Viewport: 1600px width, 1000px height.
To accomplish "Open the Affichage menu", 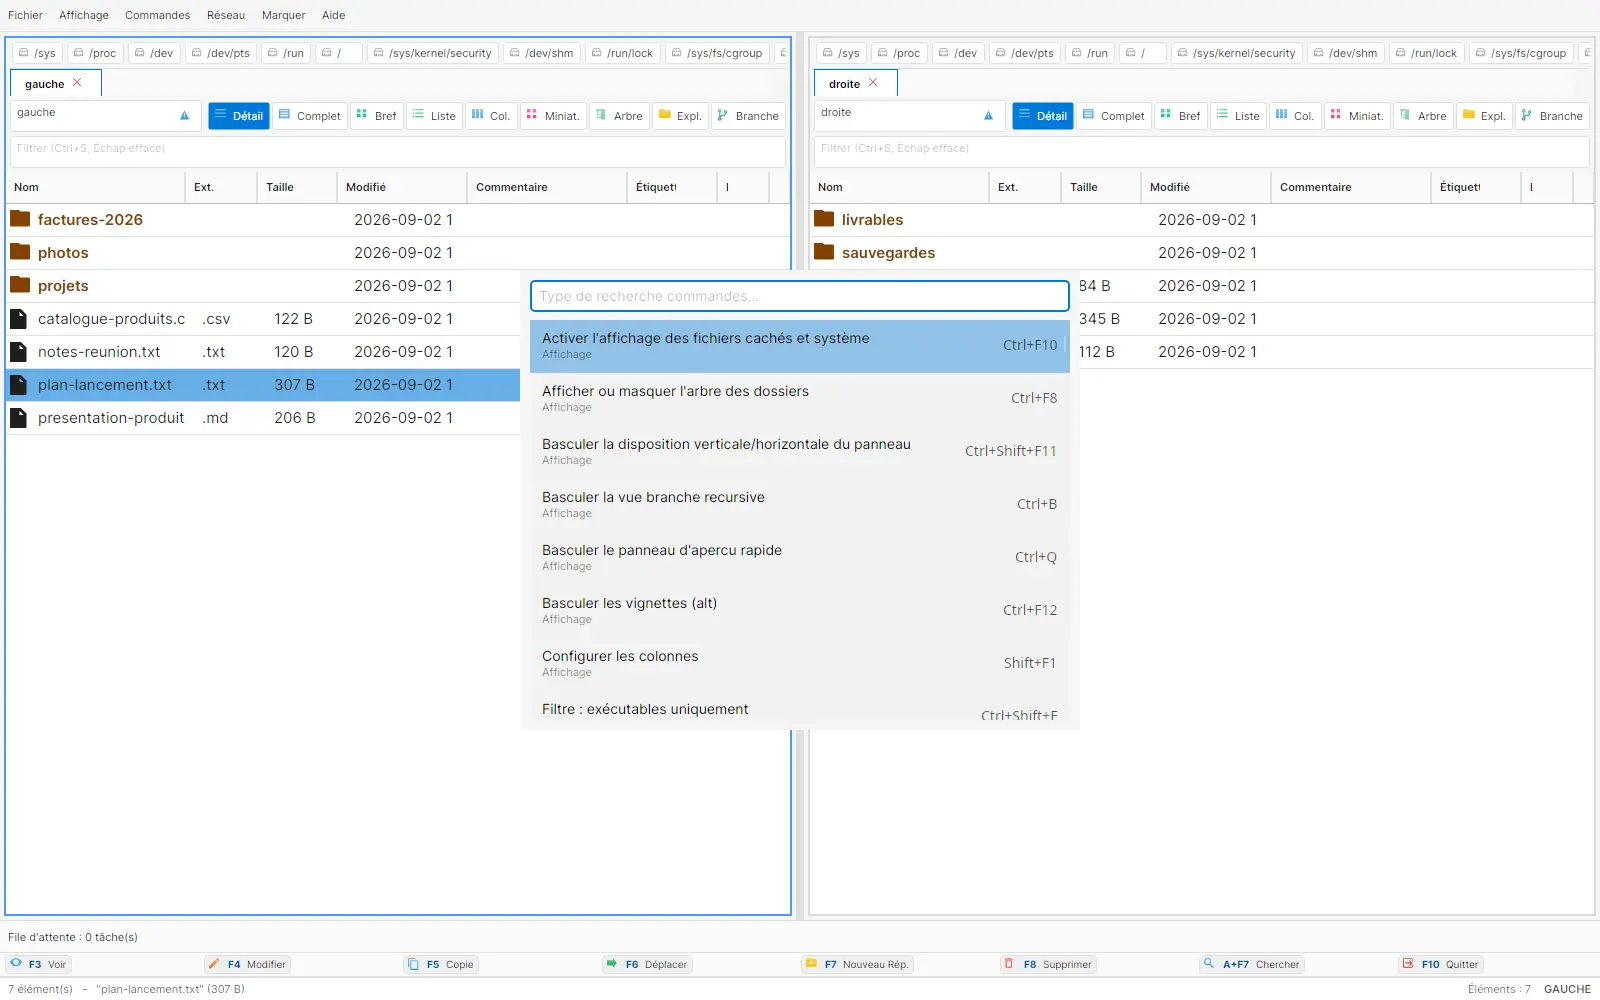I will click(x=84, y=15).
